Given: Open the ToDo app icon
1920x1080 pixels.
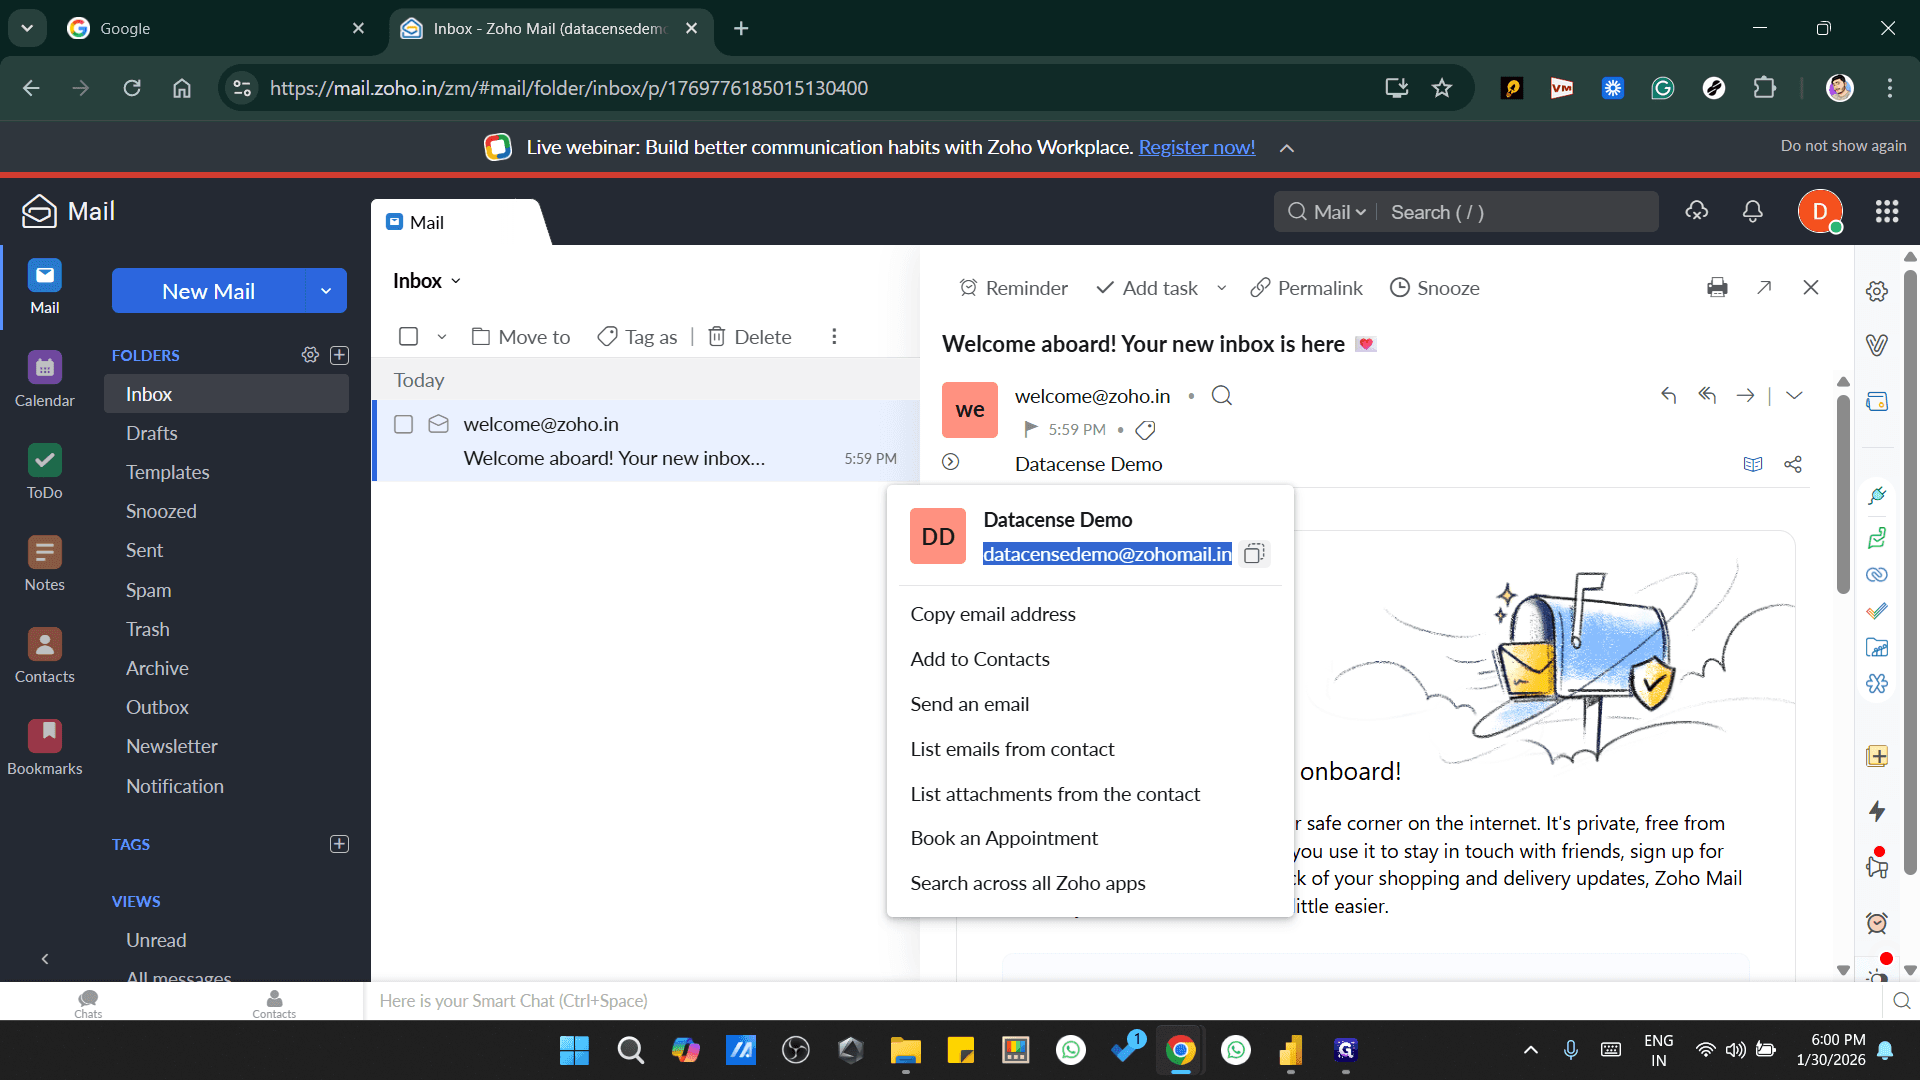Looking at the screenshot, I should [44, 471].
